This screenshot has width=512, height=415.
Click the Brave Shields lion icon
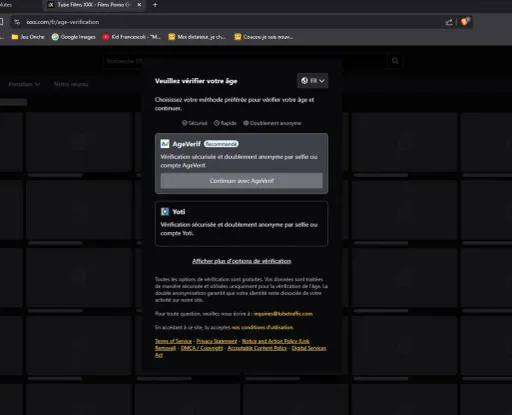(465, 22)
